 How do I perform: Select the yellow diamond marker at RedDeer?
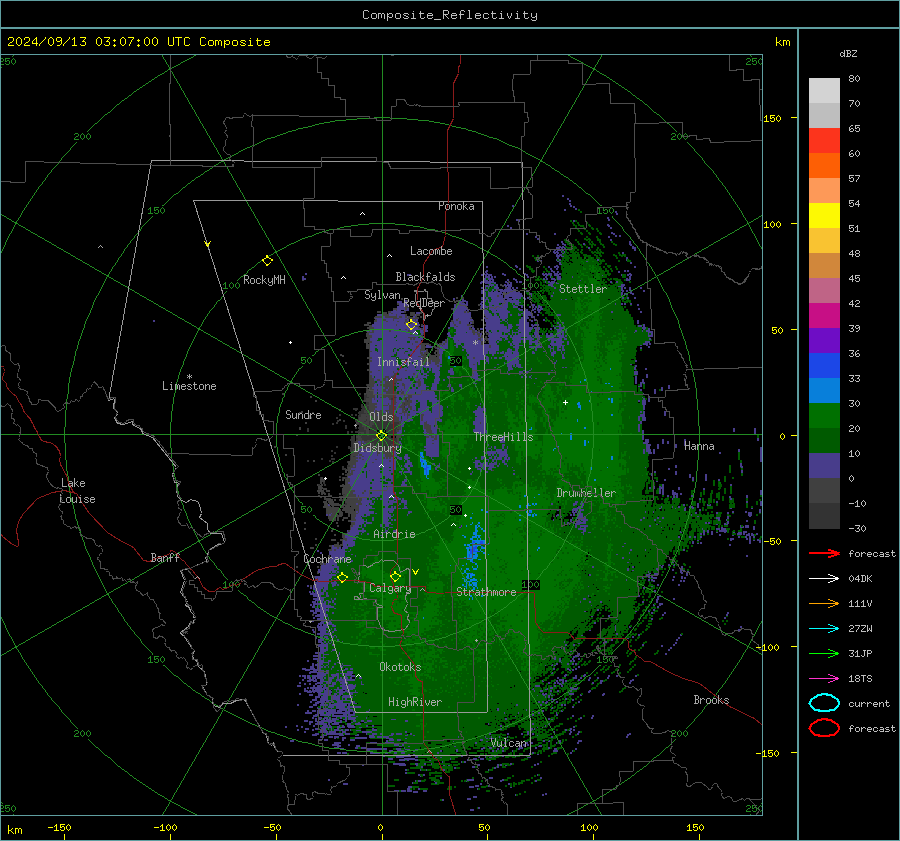[411, 325]
